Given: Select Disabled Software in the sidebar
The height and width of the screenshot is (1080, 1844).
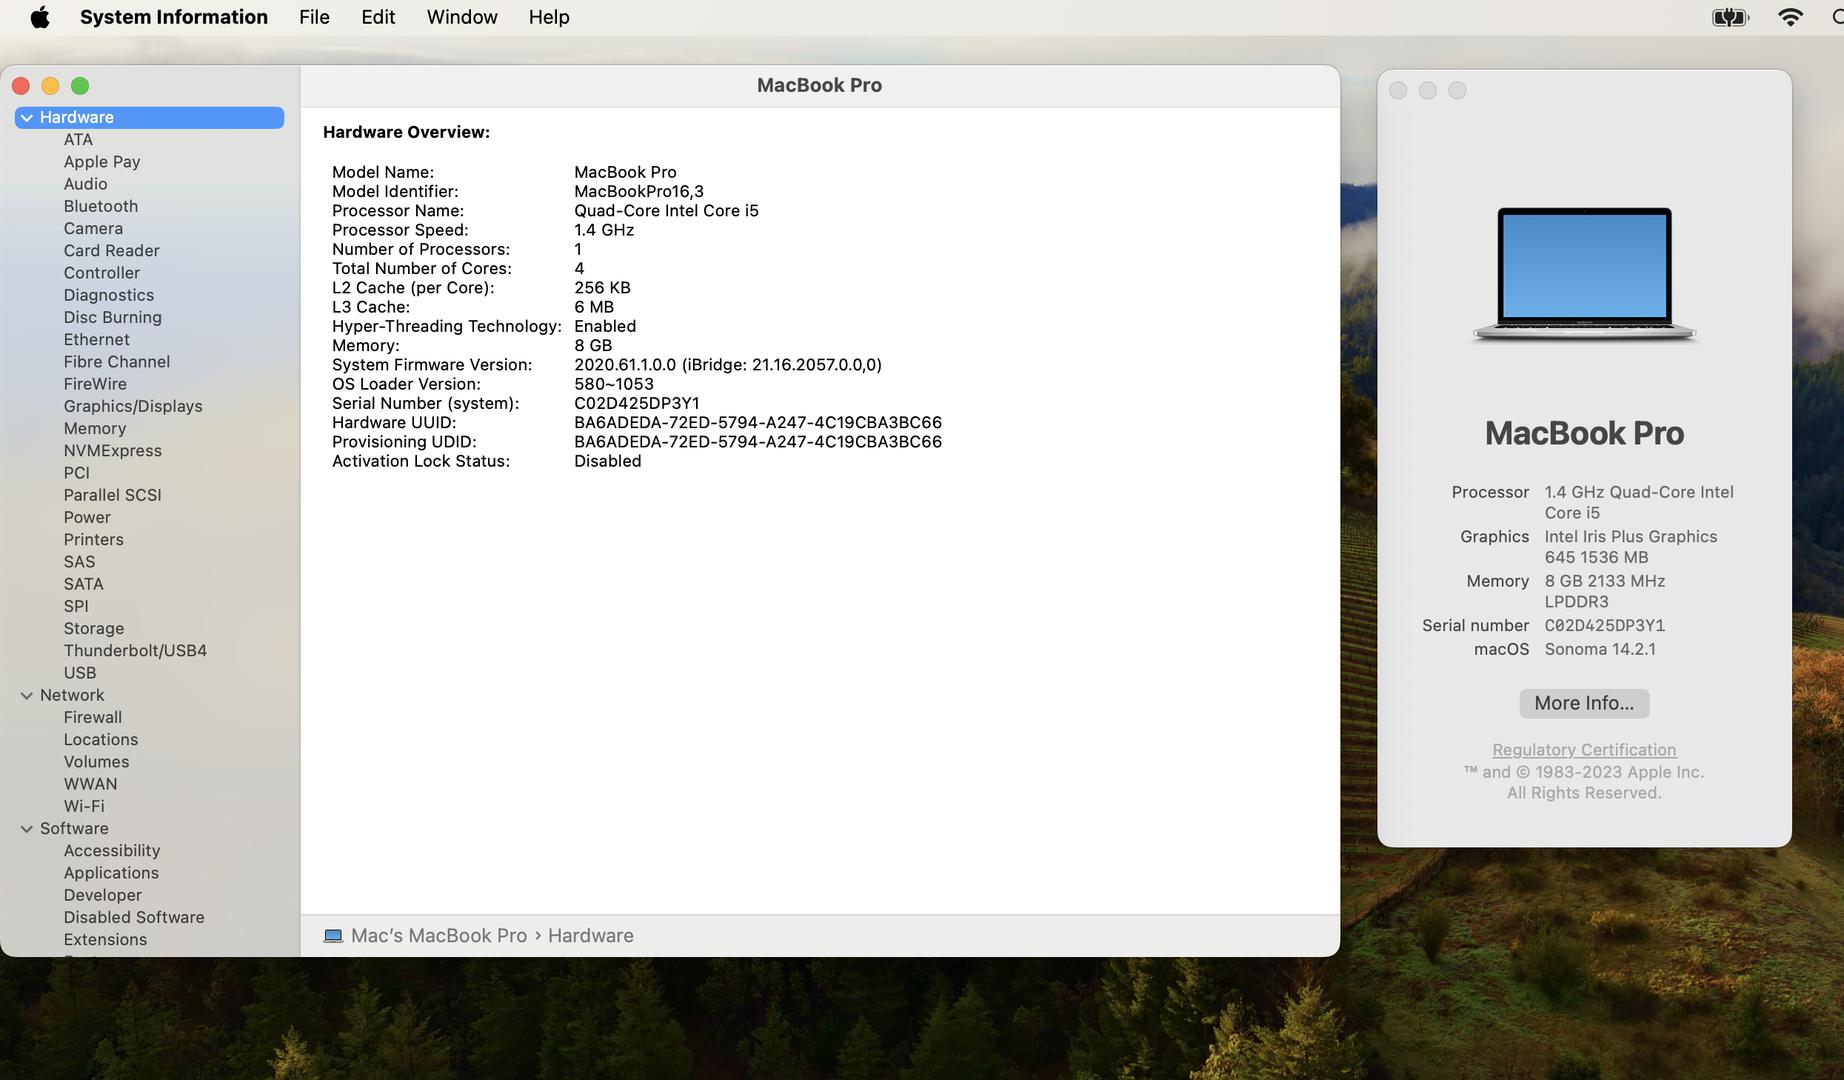Looking at the screenshot, I should (x=134, y=917).
